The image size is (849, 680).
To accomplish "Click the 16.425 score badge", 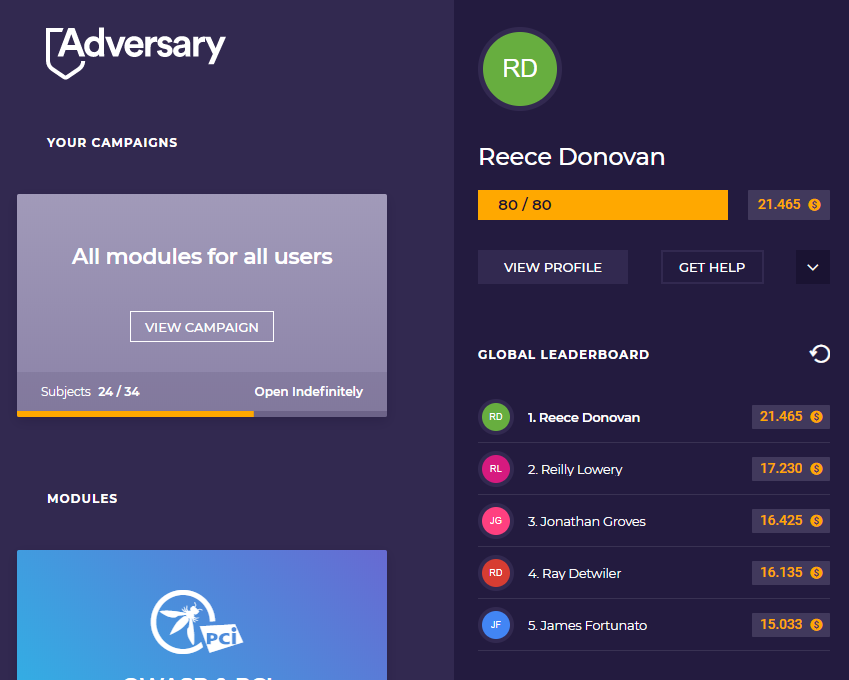I will tap(791, 521).
